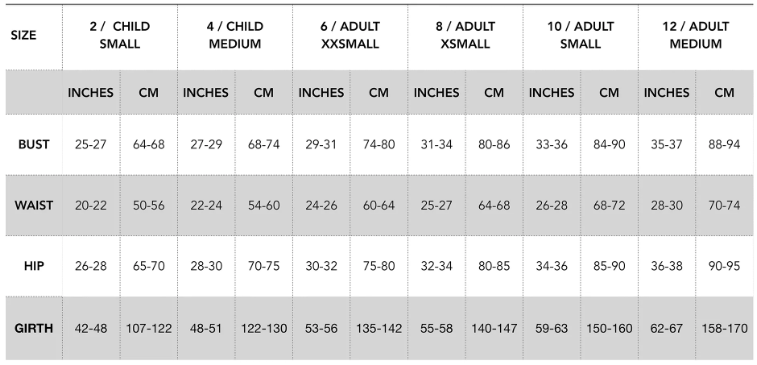
Task: Click the 6 / ADULT XXSMALL header
Action: pyautogui.click(x=350, y=35)
